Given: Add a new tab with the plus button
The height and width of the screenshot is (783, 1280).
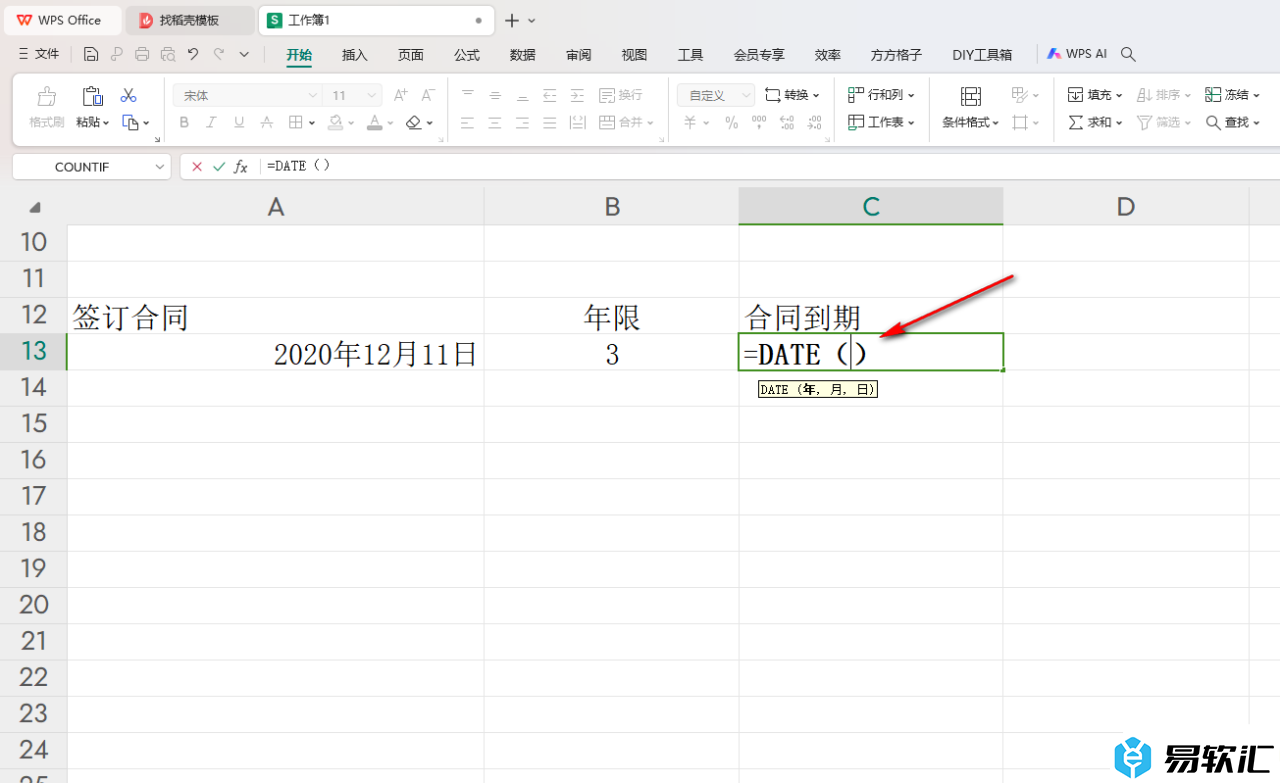Looking at the screenshot, I should (511, 20).
